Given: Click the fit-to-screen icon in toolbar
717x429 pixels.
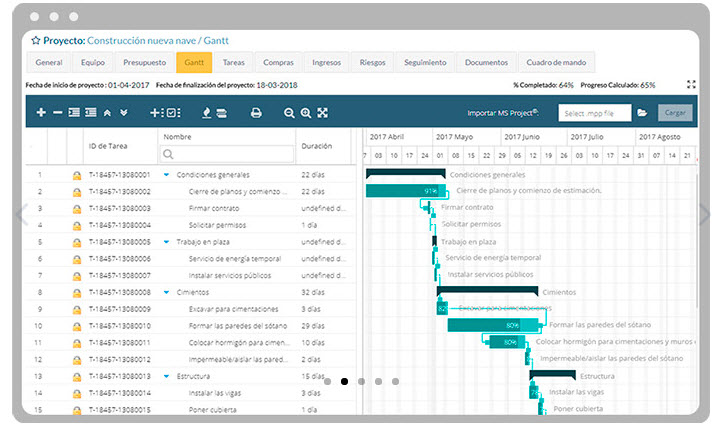Looking at the screenshot, I should tap(322, 113).
